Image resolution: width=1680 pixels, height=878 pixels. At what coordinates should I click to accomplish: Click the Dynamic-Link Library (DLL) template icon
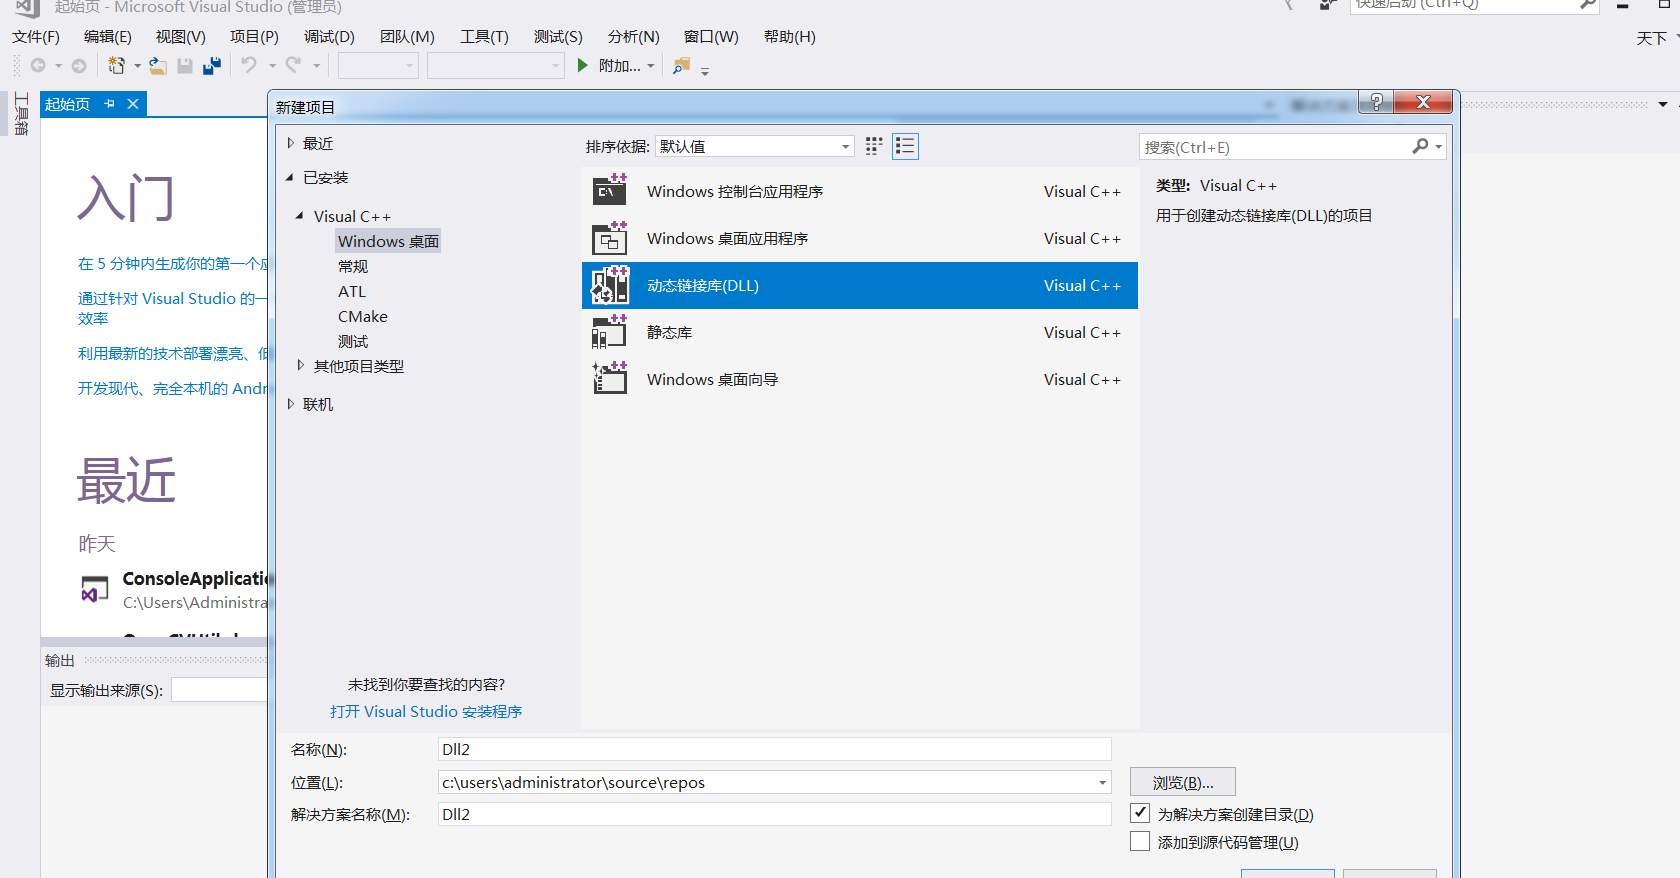coord(610,285)
